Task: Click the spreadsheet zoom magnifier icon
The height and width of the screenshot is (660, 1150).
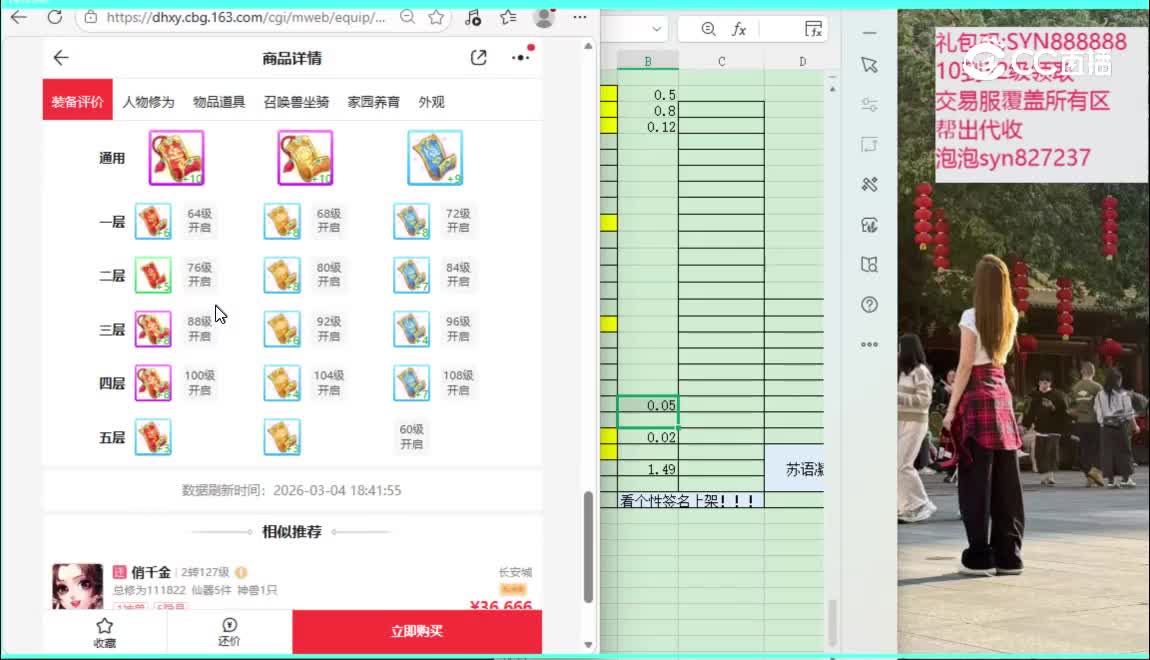Action: click(x=708, y=29)
